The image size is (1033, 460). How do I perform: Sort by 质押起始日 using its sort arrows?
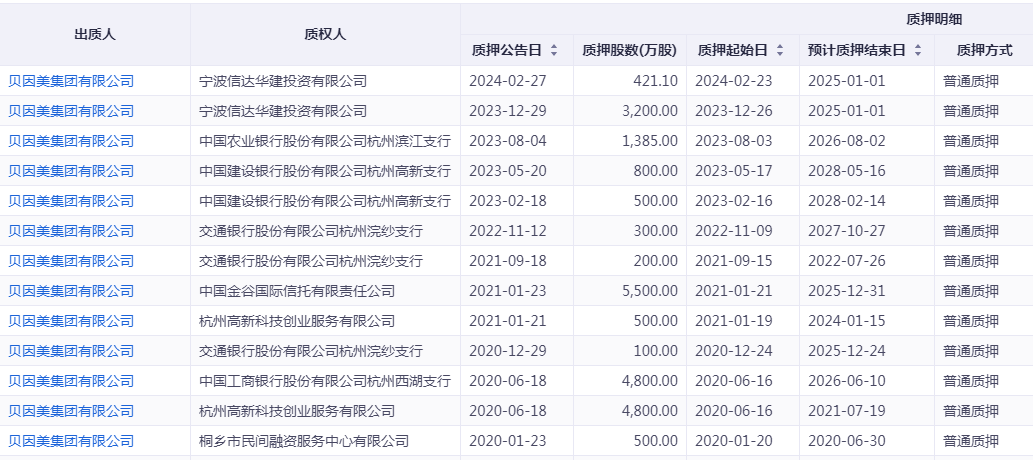780,50
